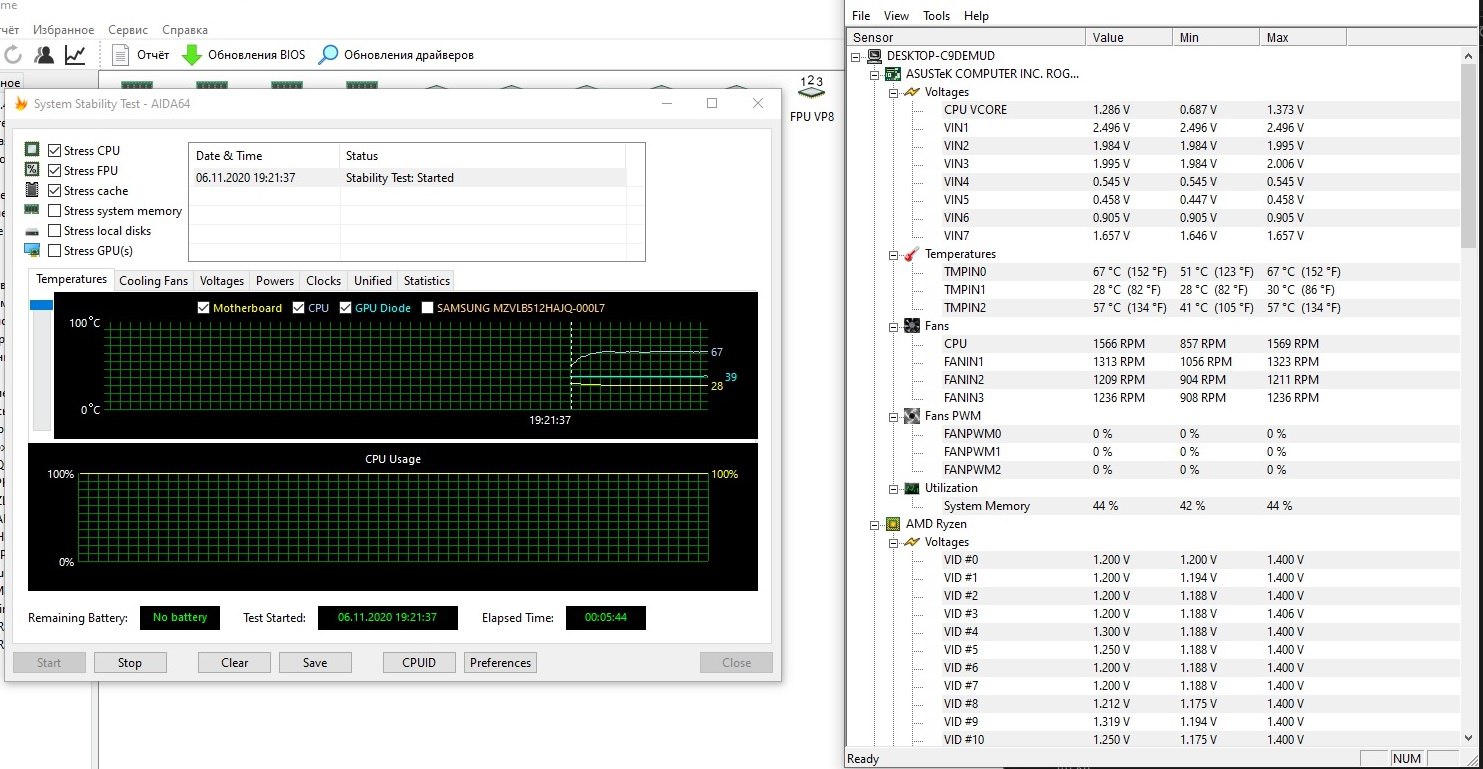Enable the Stress GPU(s) checkbox
The width and height of the screenshot is (1483, 769).
click(x=55, y=251)
